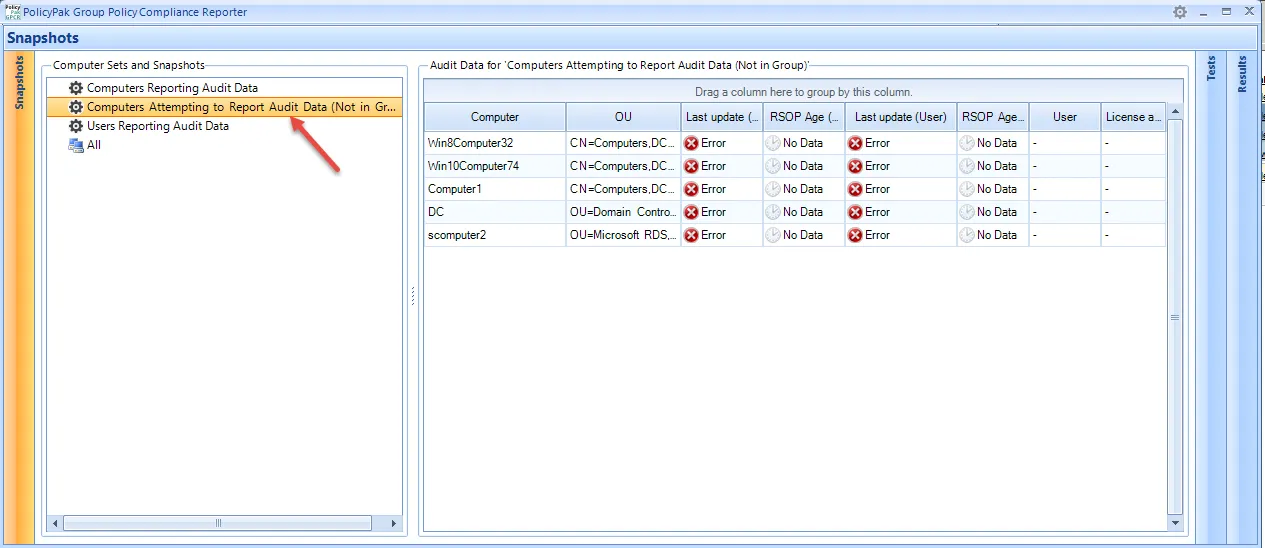Viewport: 1265px width, 548px height.
Task: Click the PolicyPak application icon in title bar
Action: point(12,12)
